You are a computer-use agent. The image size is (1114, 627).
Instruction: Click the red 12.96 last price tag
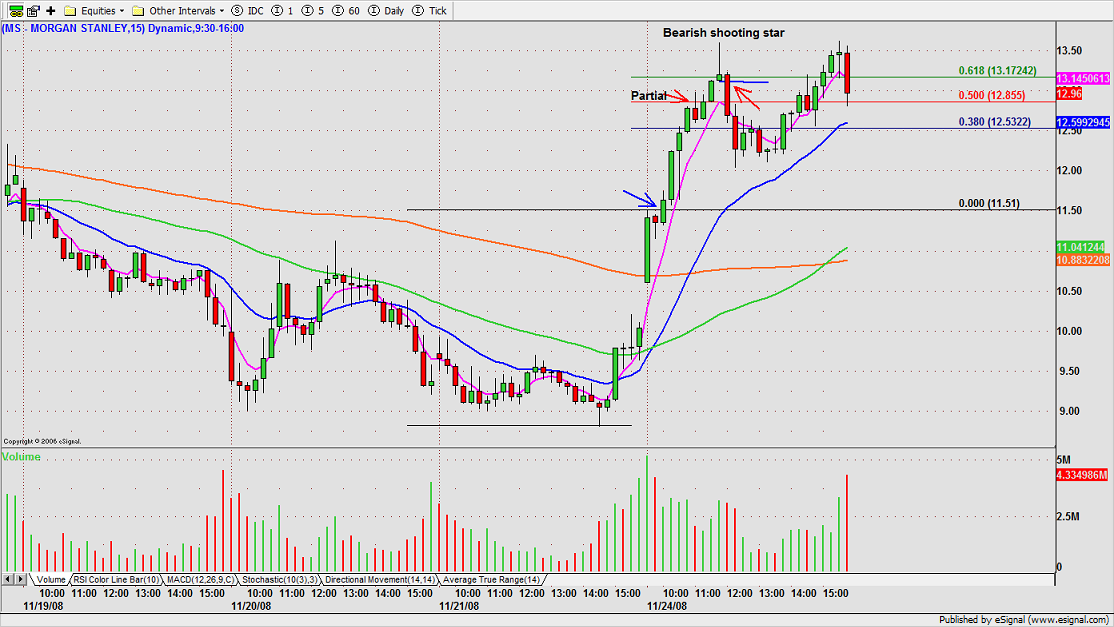[x=1069, y=94]
